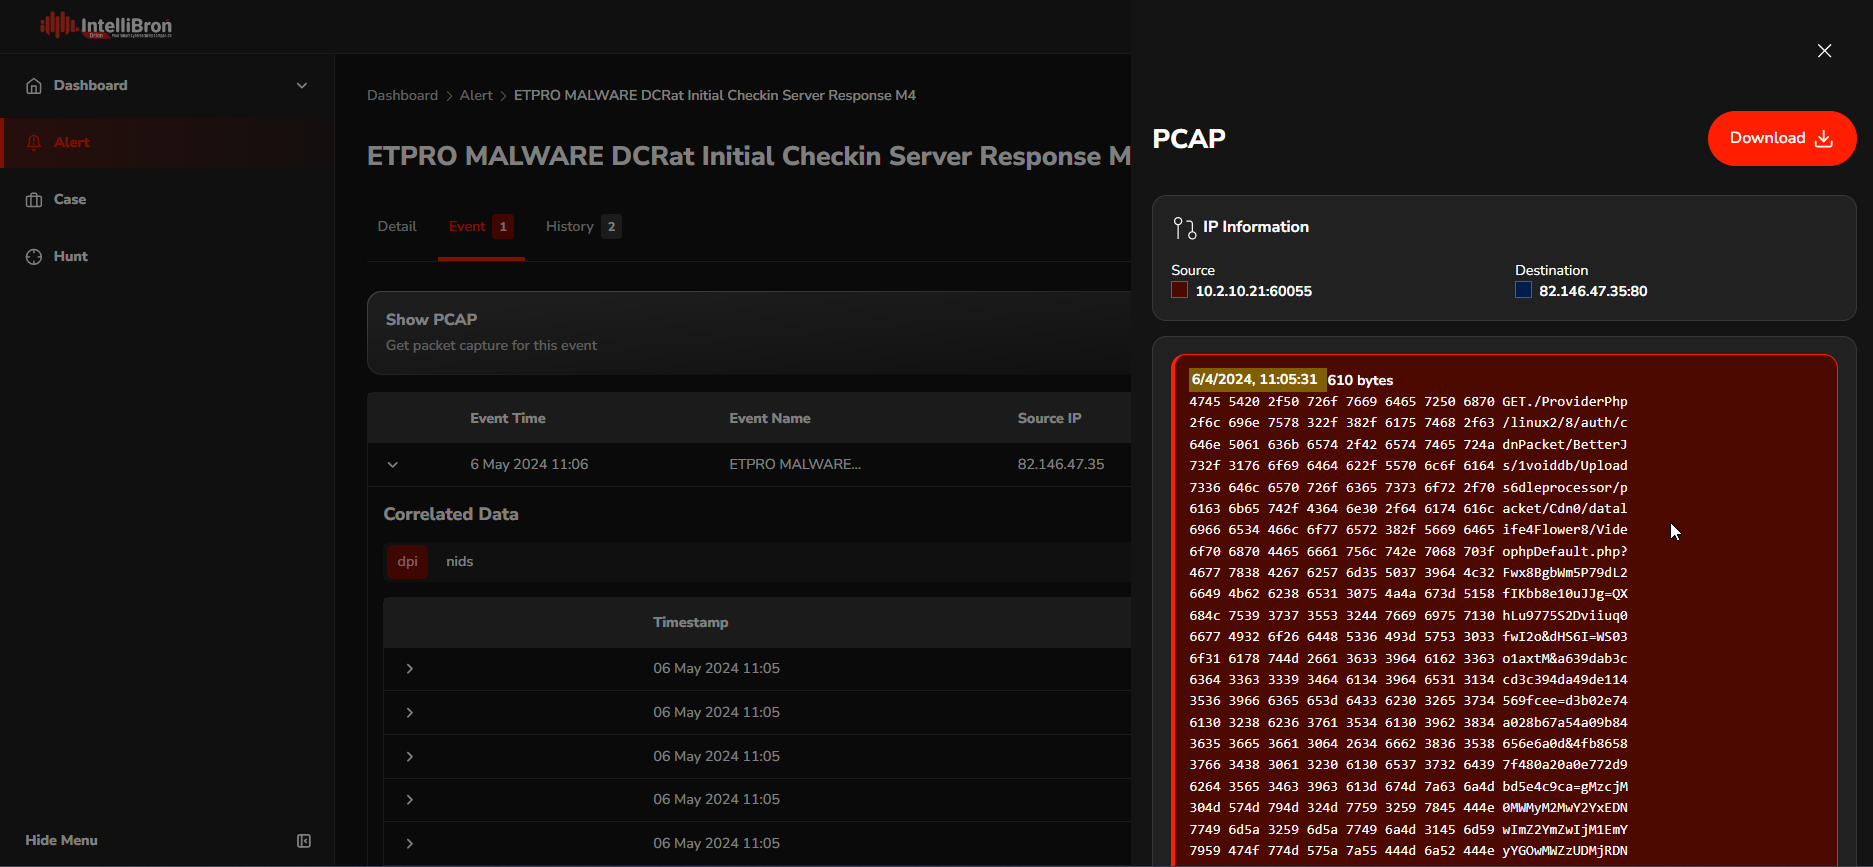Click the Hunt crosshair icon

click(34, 257)
